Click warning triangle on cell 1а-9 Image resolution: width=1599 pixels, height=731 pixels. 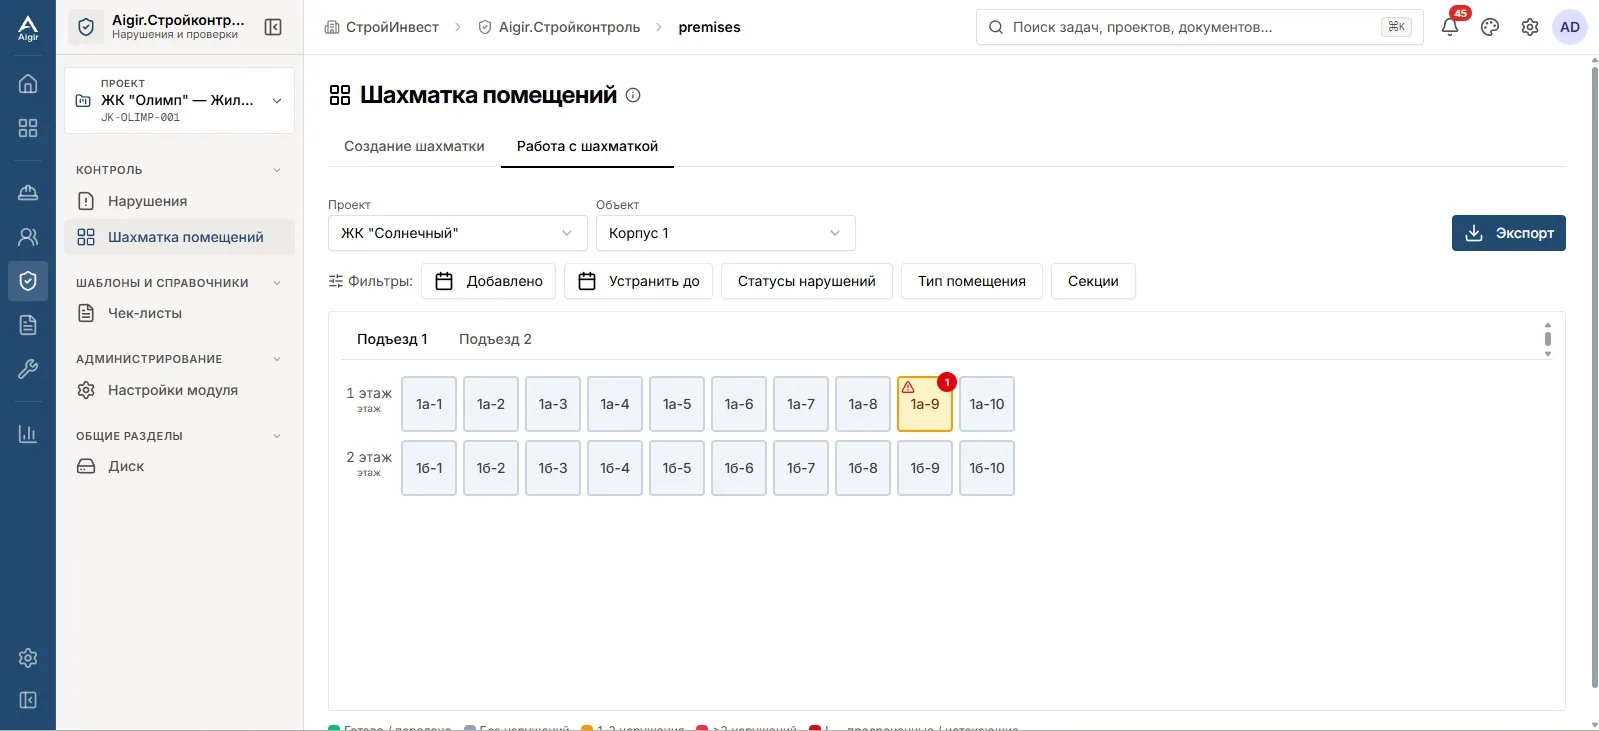[908, 387]
